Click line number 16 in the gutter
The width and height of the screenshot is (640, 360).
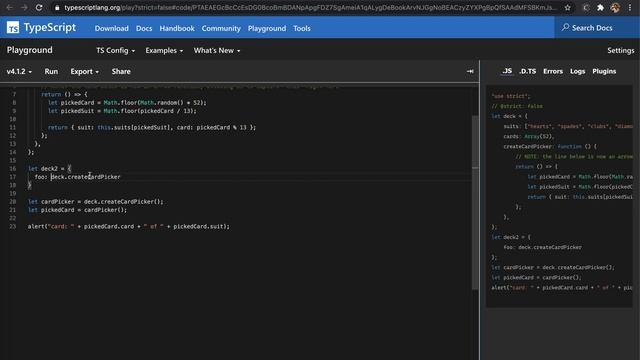(13, 169)
